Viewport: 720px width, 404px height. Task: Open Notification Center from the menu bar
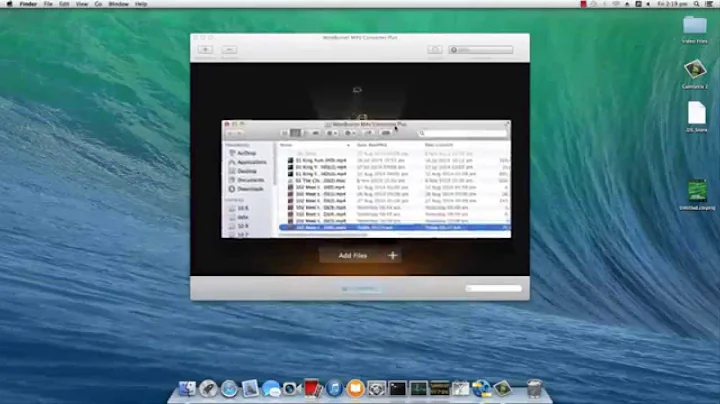[709, 4]
